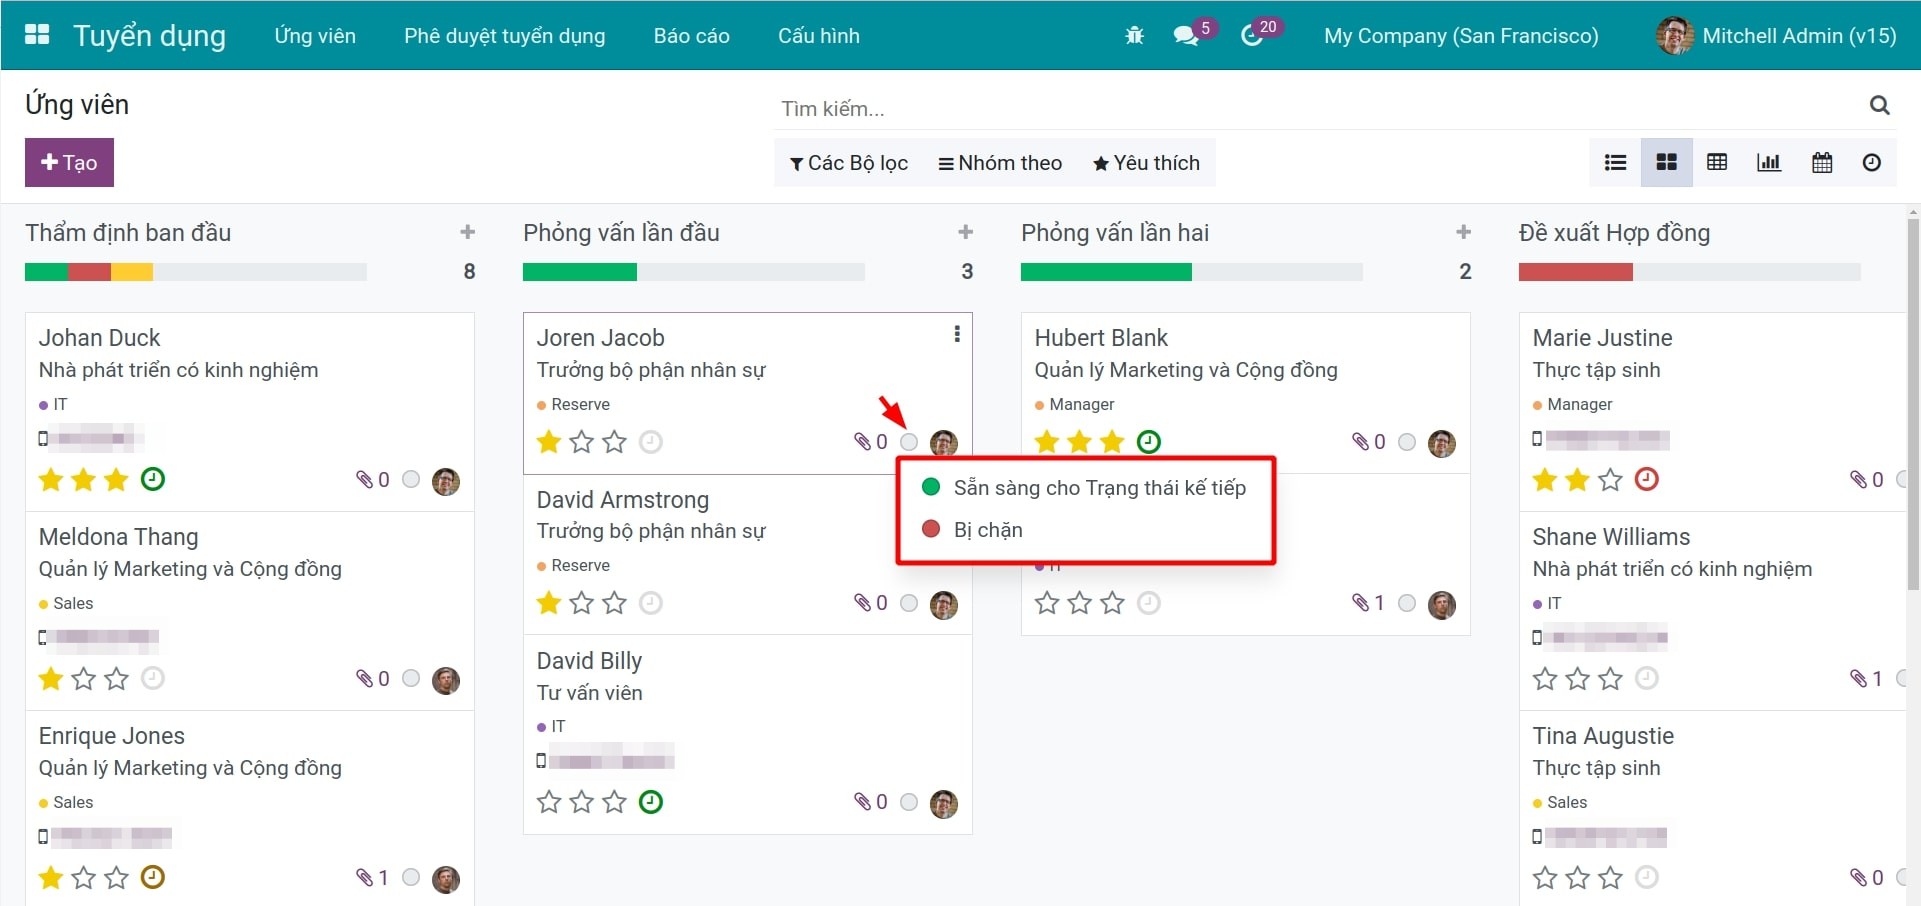This screenshot has width=1921, height=906.
Task: Open the activity view clock icon
Action: pyautogui.click(x=1871, y=162)
